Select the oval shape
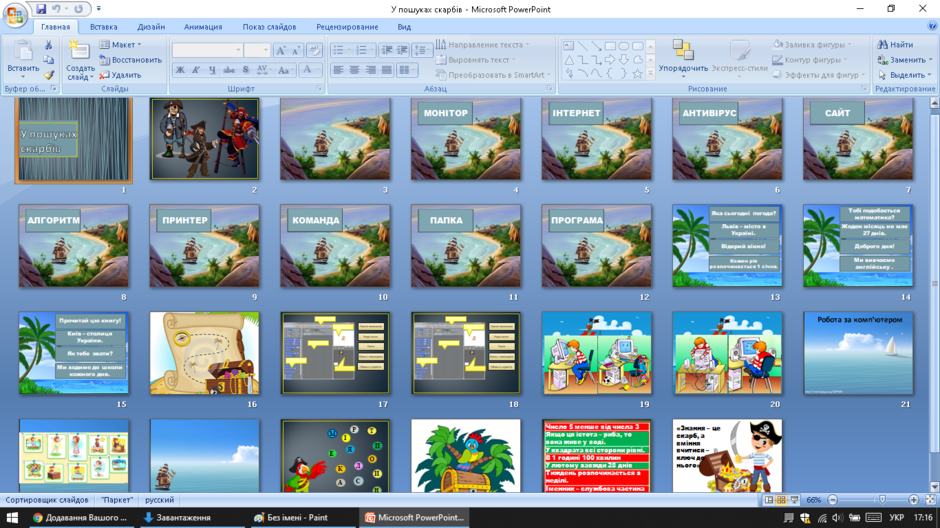This screenshot has height=528, width=940. [624, 46]
